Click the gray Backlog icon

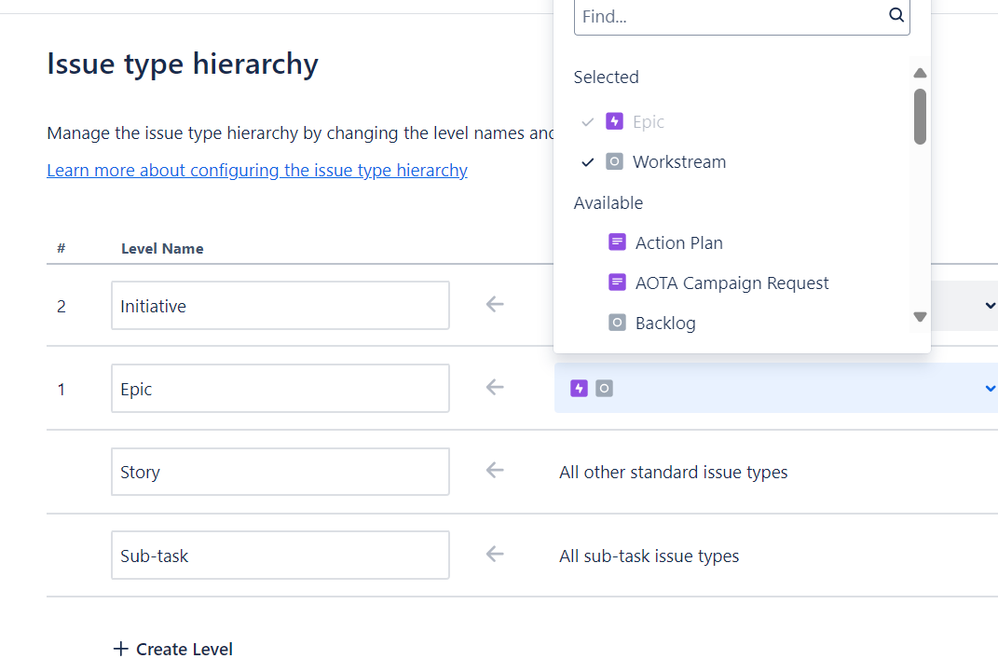coord(617,323)
